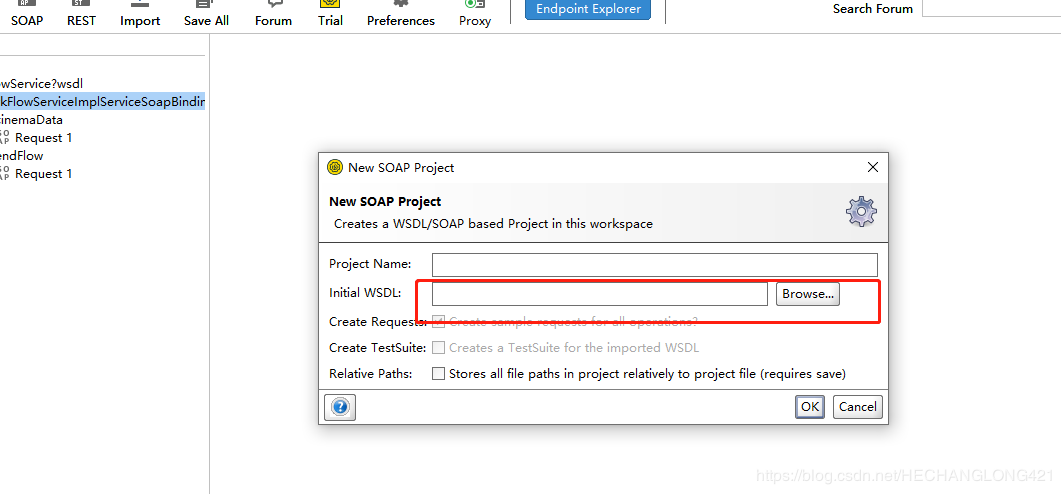This screenshot has height=494, width=1061.
Task: Click the Initial WSDL text field
Action: (599, 294)
